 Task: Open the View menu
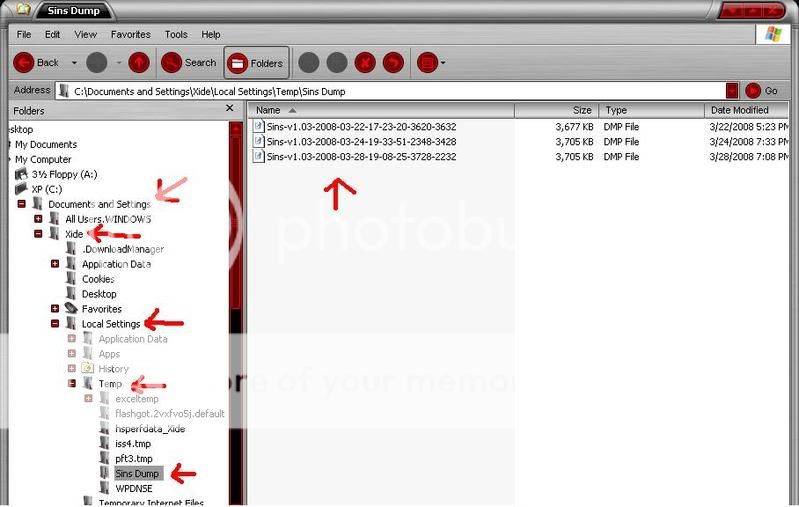pyautogui.click(x=85, y=35)
